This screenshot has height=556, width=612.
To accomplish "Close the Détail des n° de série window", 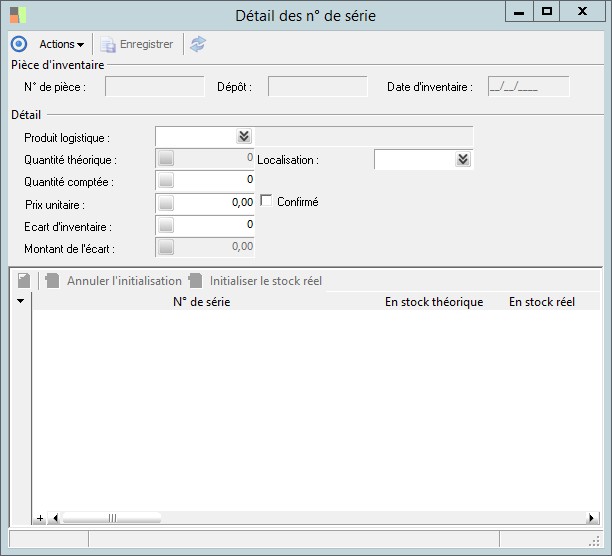I will pos(583,11).
